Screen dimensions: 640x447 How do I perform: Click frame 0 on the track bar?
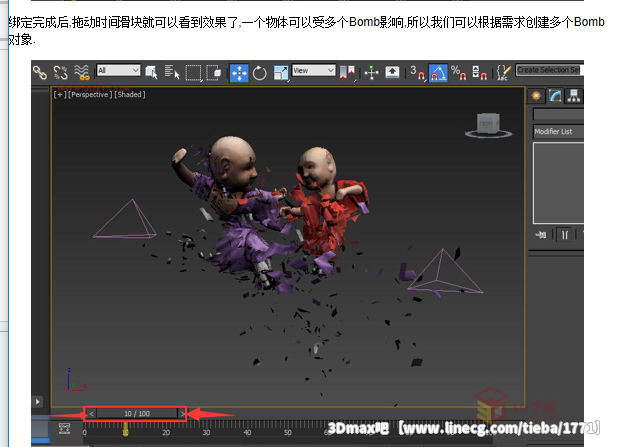tap(84, 433)
